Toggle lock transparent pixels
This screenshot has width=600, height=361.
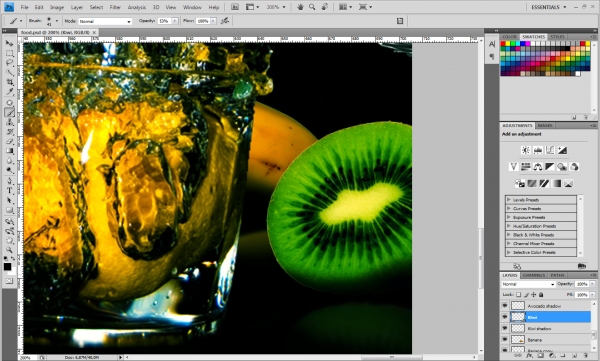point(518,294)
